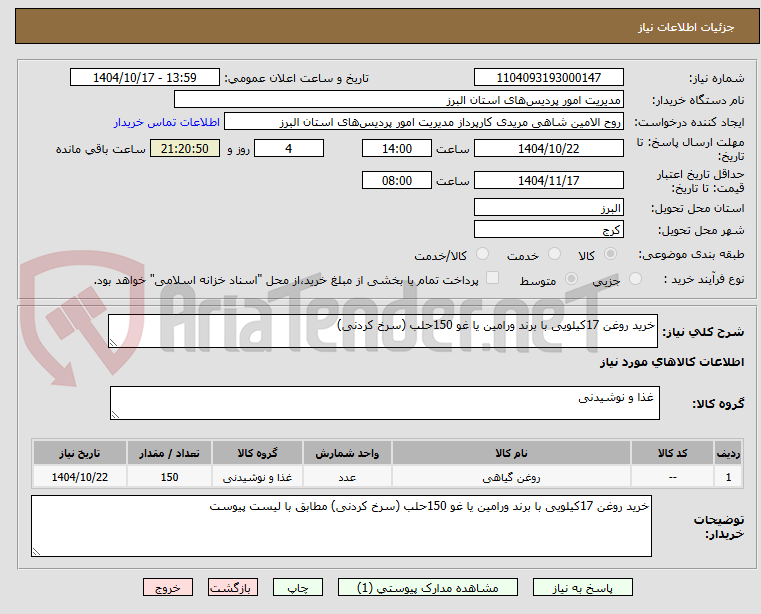Click the ردیف column header

[x=728, y=453]
